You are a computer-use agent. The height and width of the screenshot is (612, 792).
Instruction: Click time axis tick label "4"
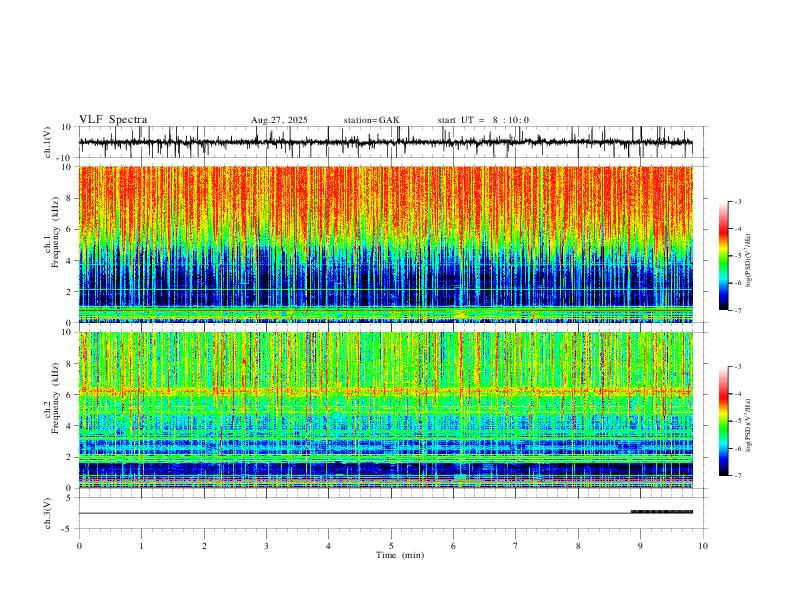[x=328, y=546]
